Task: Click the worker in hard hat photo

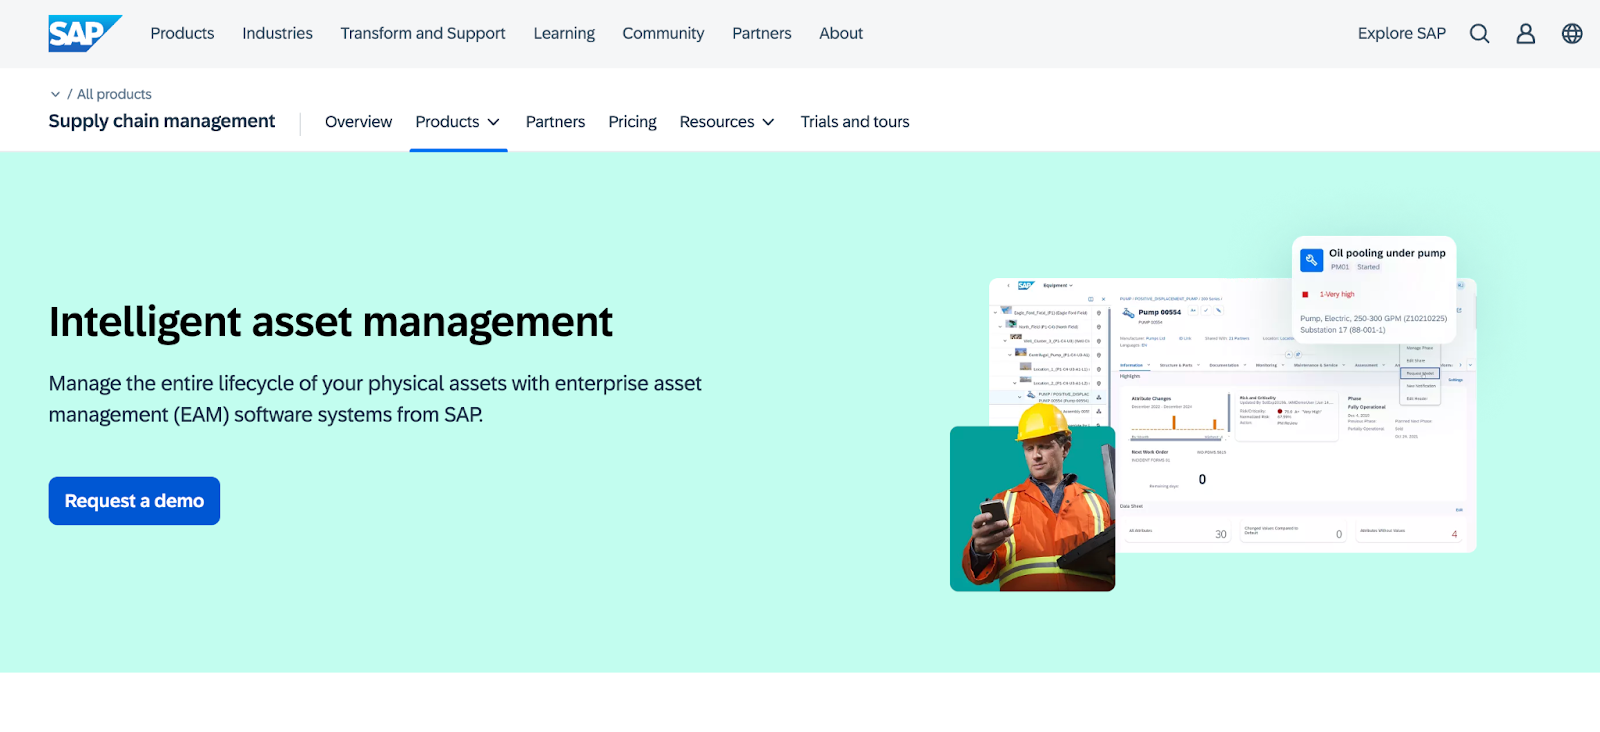Action: 1032,500
